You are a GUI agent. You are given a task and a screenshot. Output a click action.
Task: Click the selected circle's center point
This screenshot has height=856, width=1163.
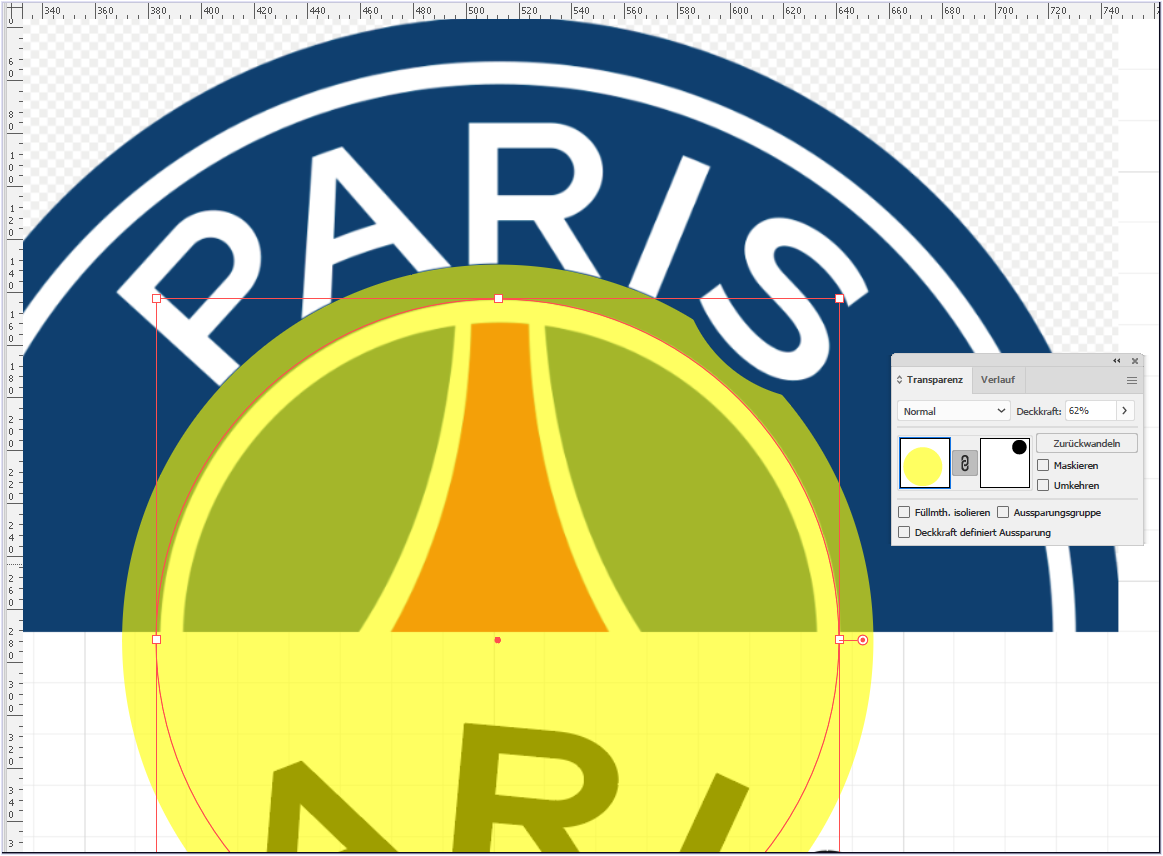(498, 639)
